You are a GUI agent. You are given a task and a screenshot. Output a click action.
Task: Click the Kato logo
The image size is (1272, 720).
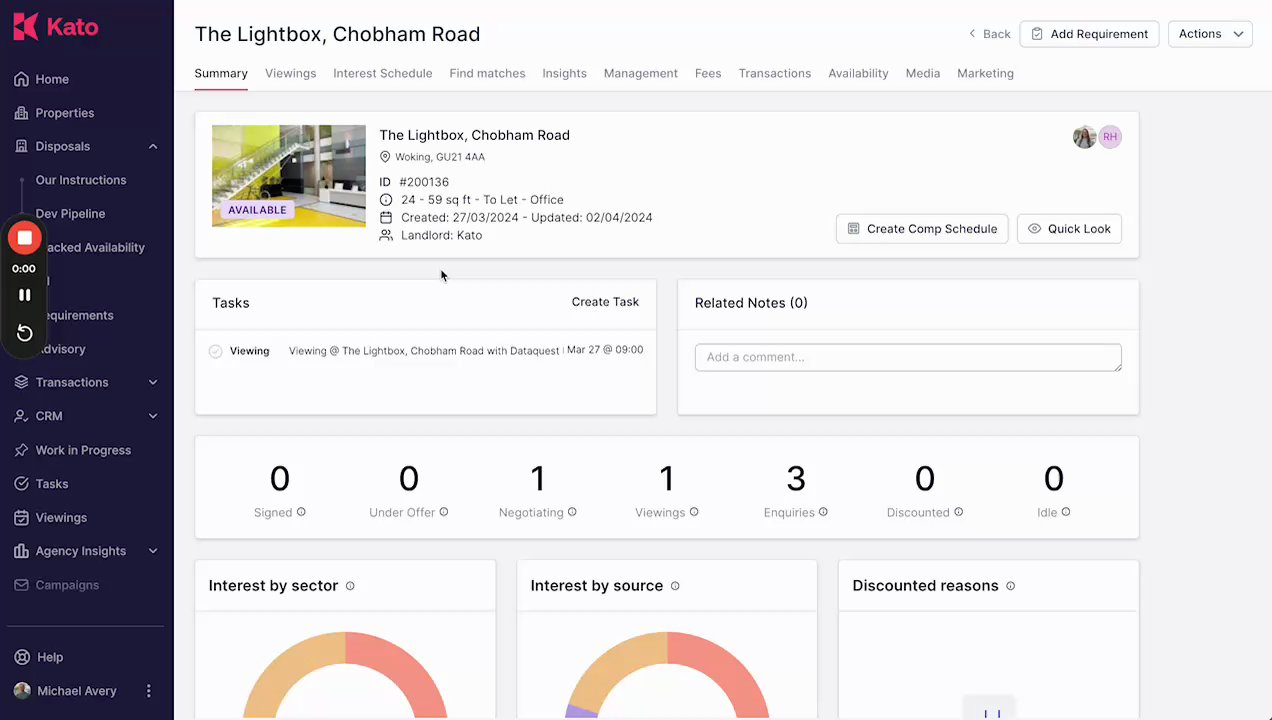tap(56, 27)
